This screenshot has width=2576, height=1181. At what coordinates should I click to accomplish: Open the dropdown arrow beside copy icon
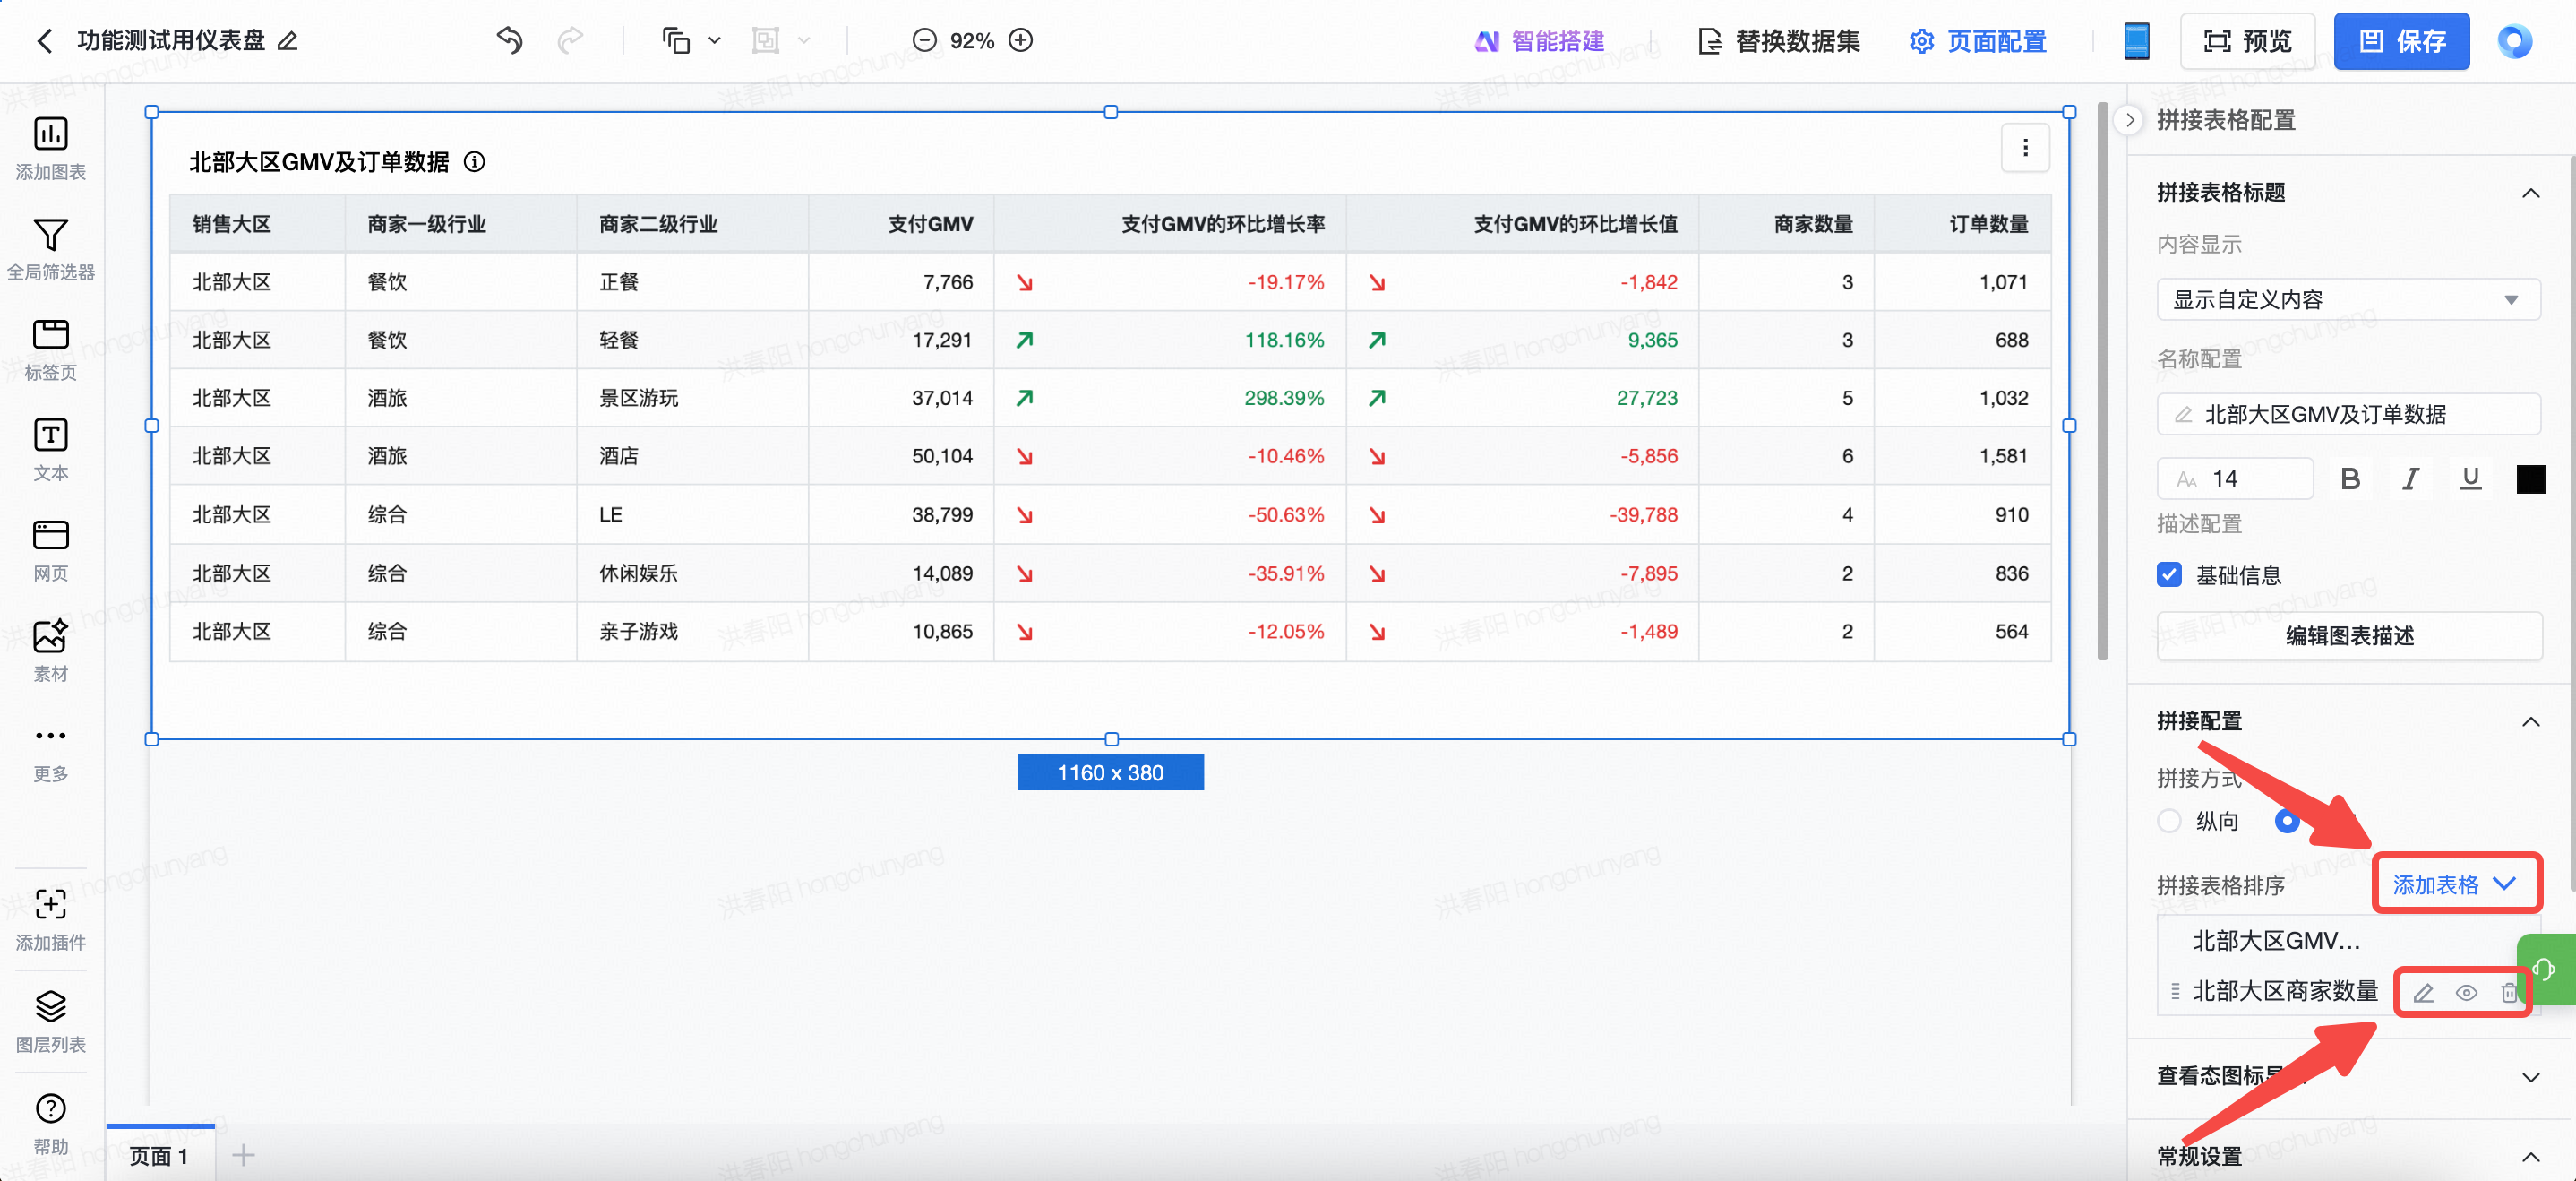(x=714, y=40)
